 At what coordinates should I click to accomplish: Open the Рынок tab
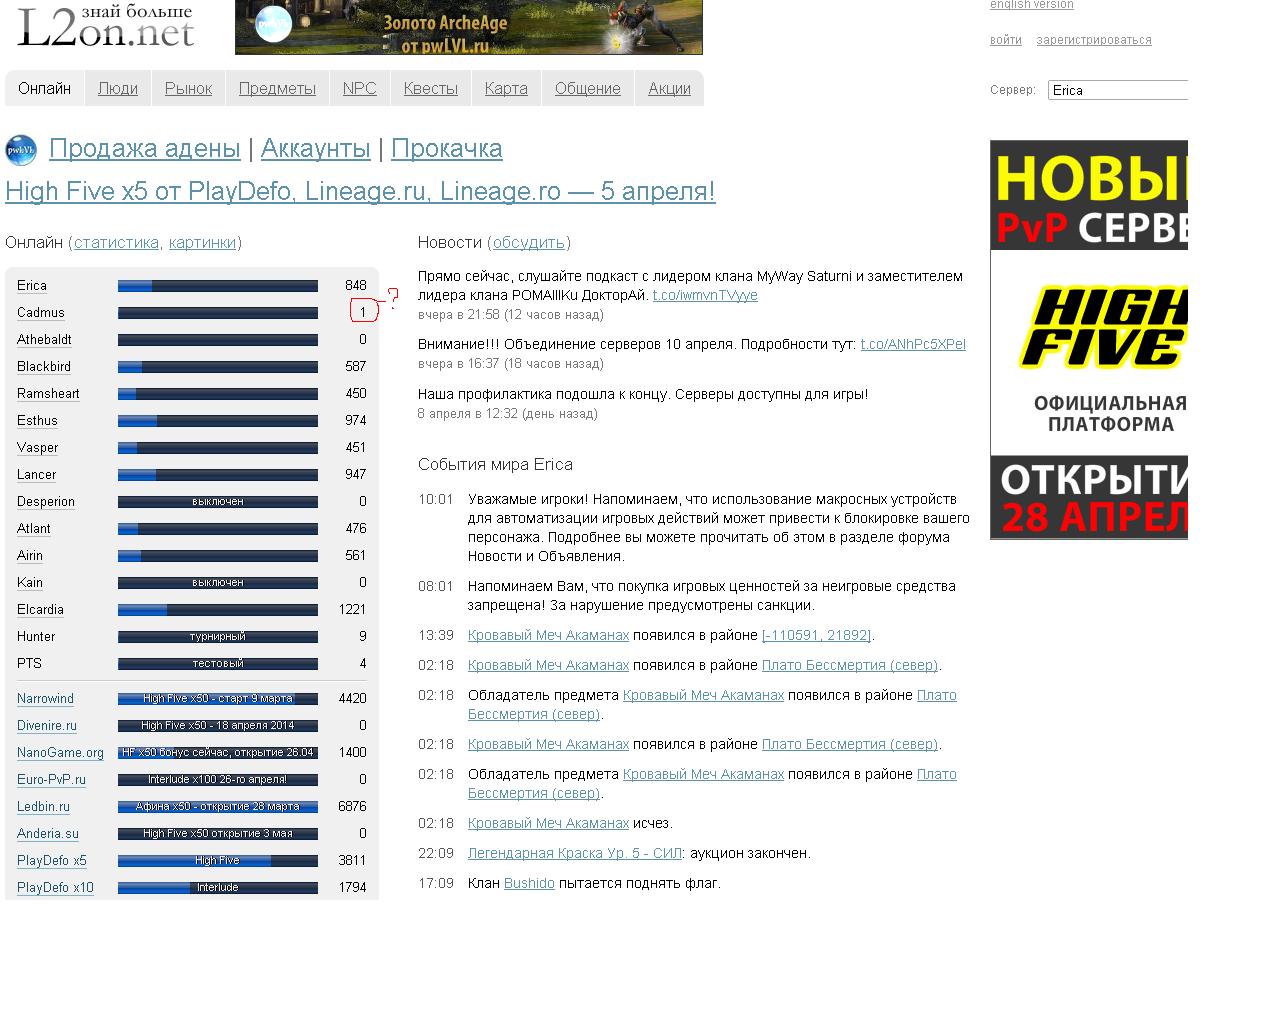(x=188, y=88)
